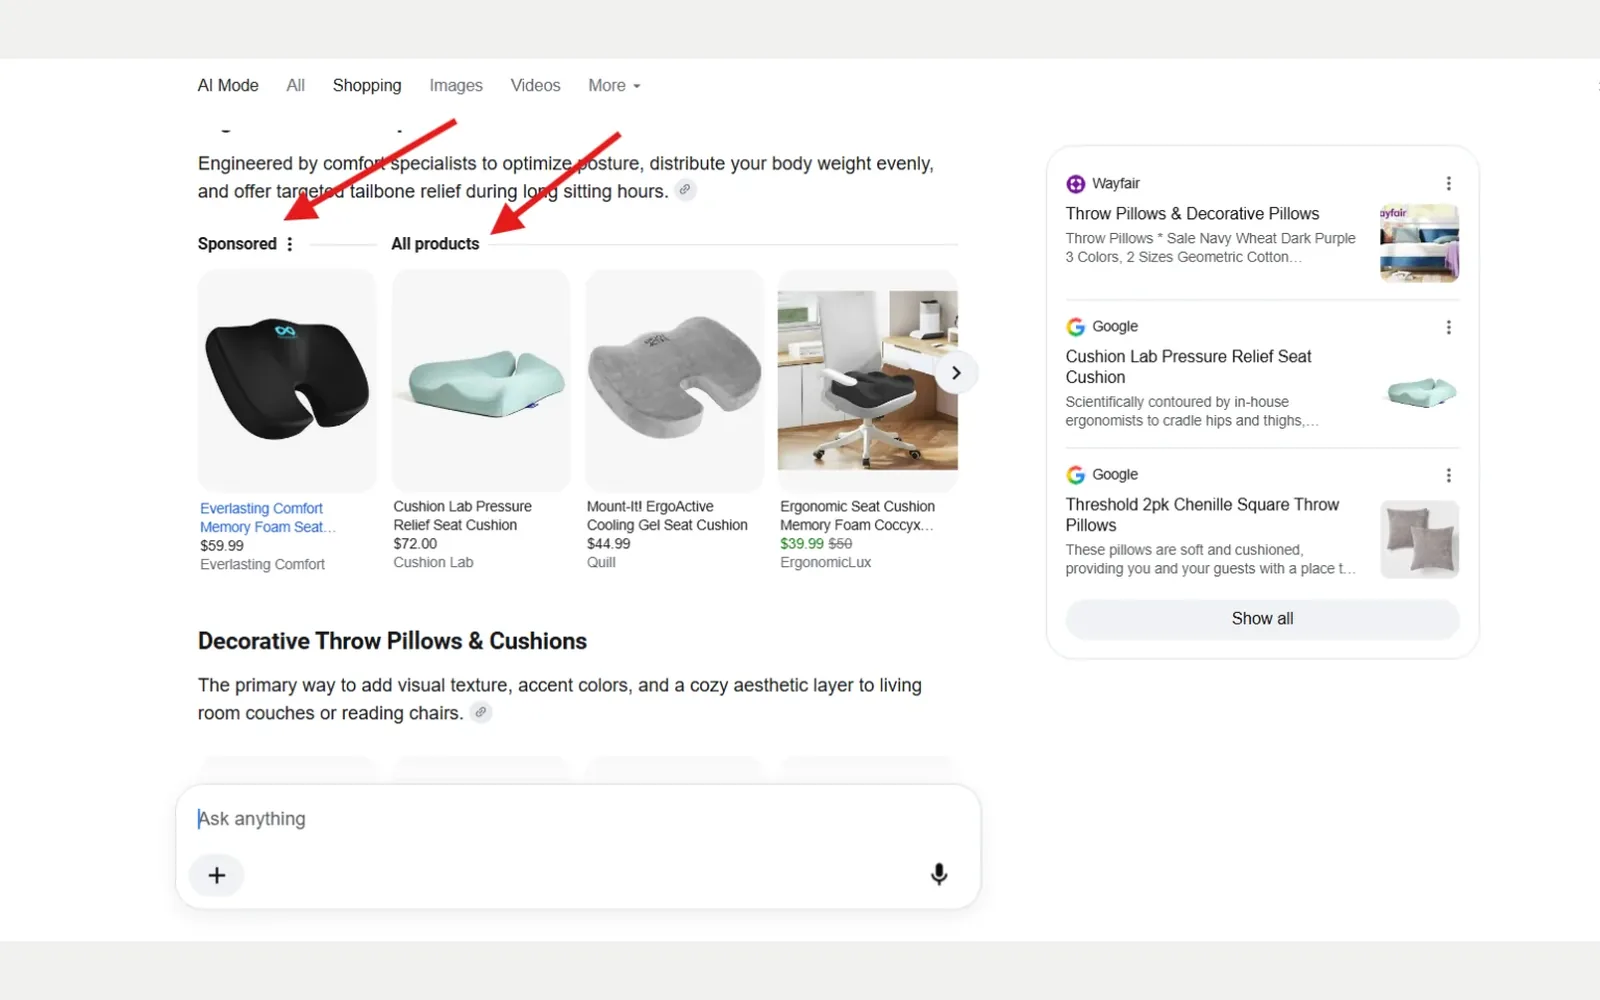Viewport: 1600px width, 1000px height.
Task: Click link icon after reading chairs paragraph
Action: coord(481,712)
